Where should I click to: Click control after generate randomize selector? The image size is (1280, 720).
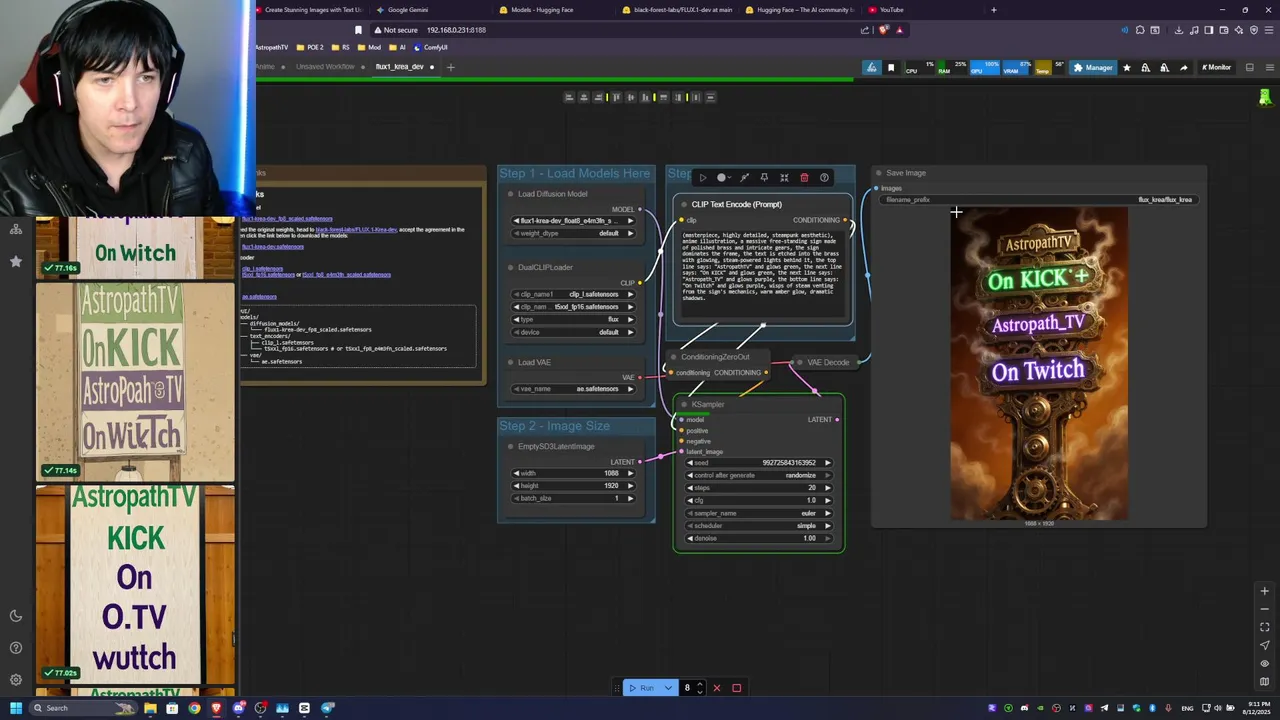tap(759, 475)
